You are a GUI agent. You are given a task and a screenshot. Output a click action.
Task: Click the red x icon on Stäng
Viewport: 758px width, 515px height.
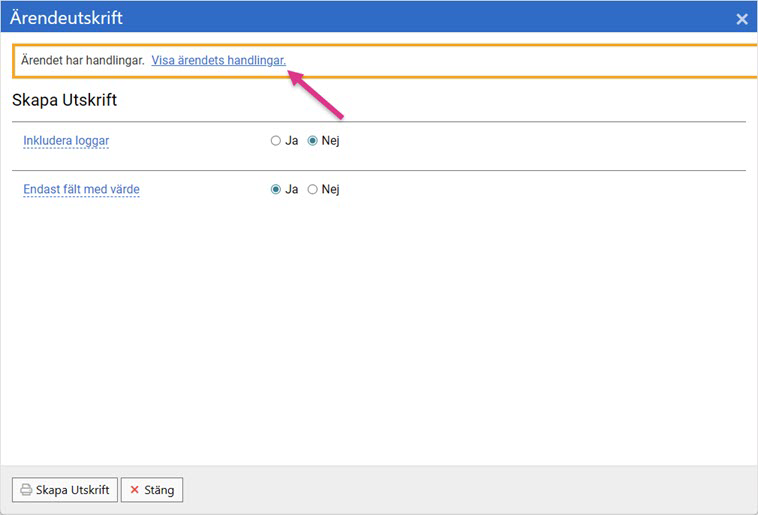[x=134, y=490]
